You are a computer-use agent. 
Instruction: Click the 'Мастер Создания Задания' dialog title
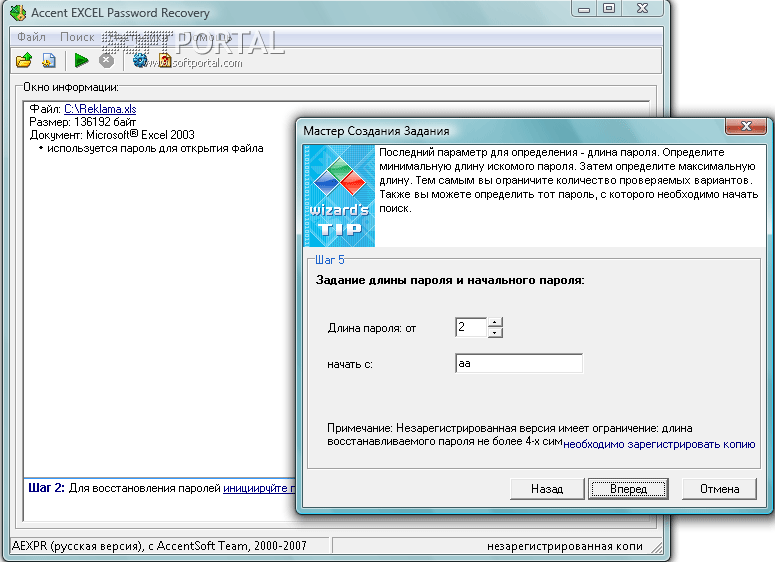click(x=376, y=131)
